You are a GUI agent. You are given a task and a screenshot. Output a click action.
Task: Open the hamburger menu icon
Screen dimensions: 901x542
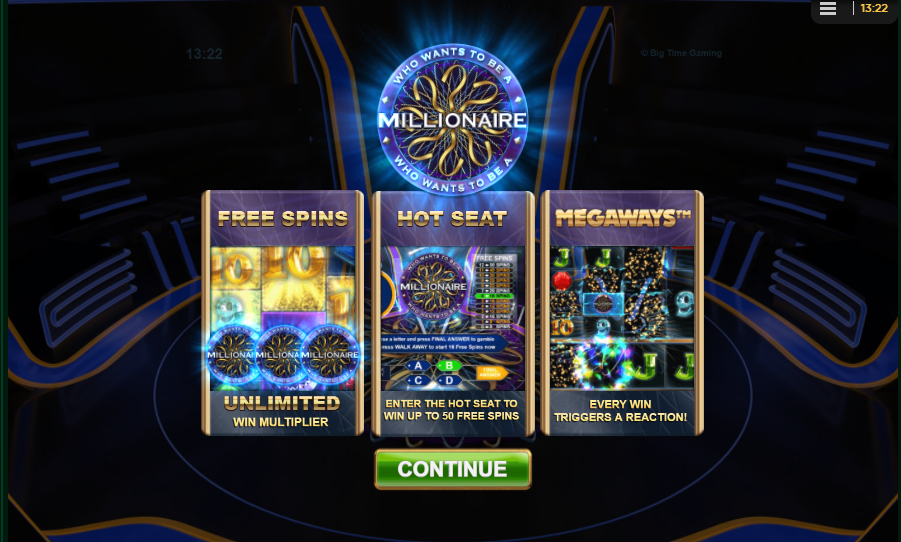(827, 8)
